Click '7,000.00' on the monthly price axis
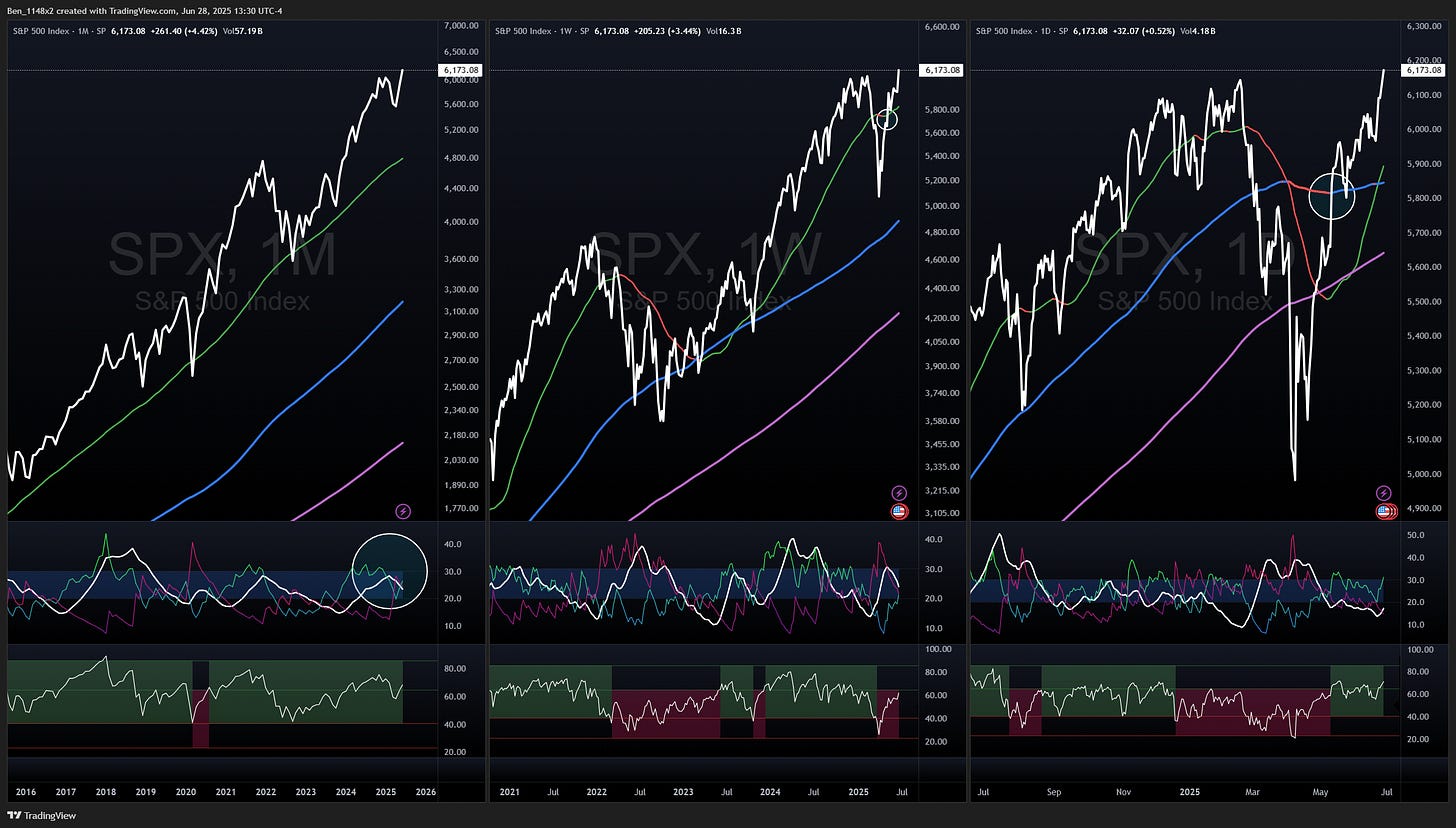 pos(461,25)
